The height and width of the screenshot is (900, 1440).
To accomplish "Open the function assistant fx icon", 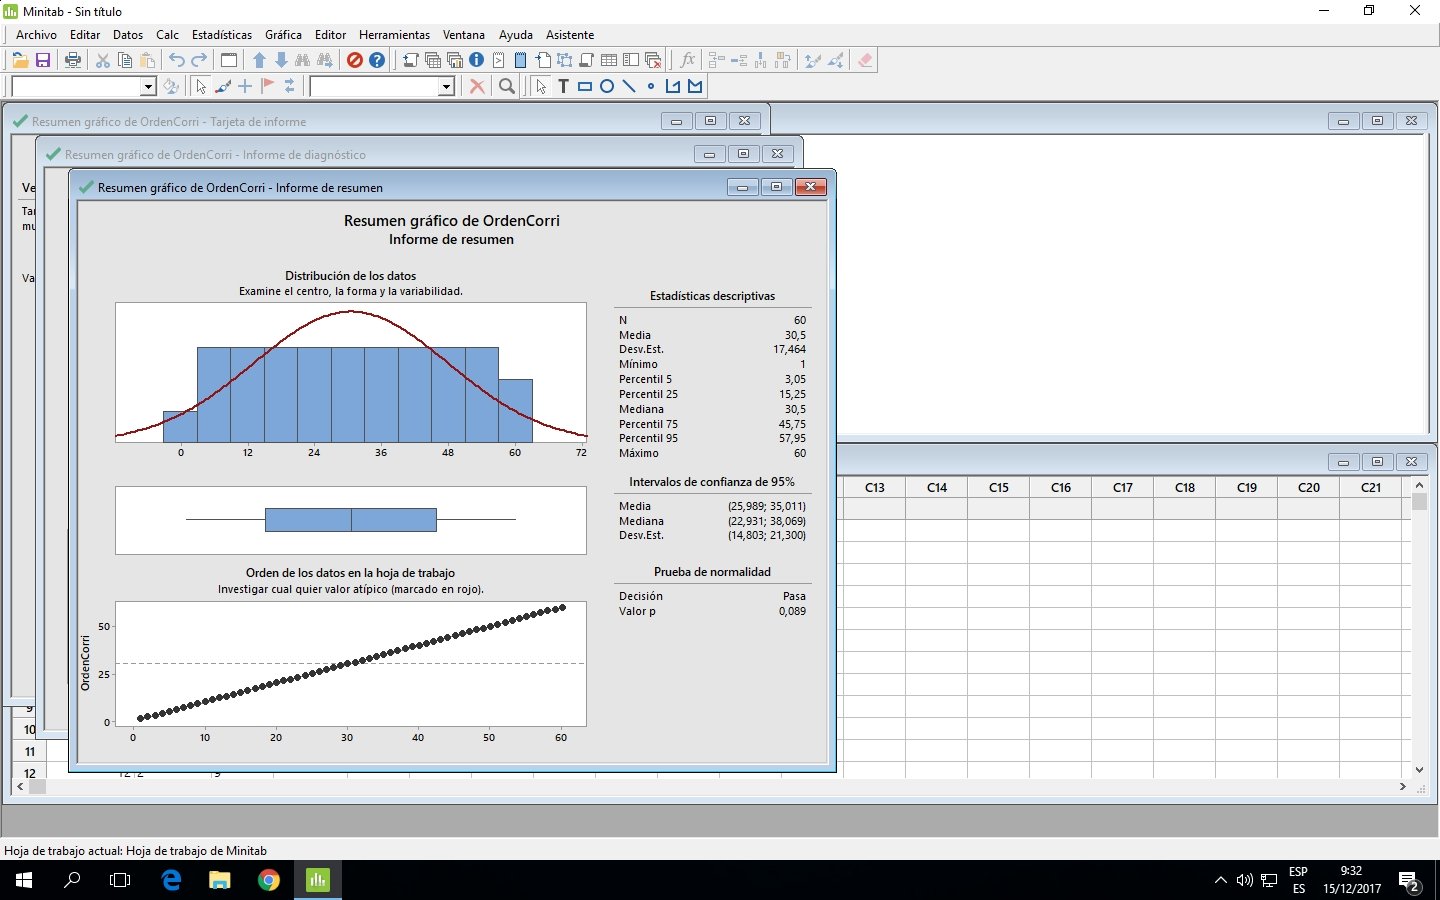I will click(687, 61).
